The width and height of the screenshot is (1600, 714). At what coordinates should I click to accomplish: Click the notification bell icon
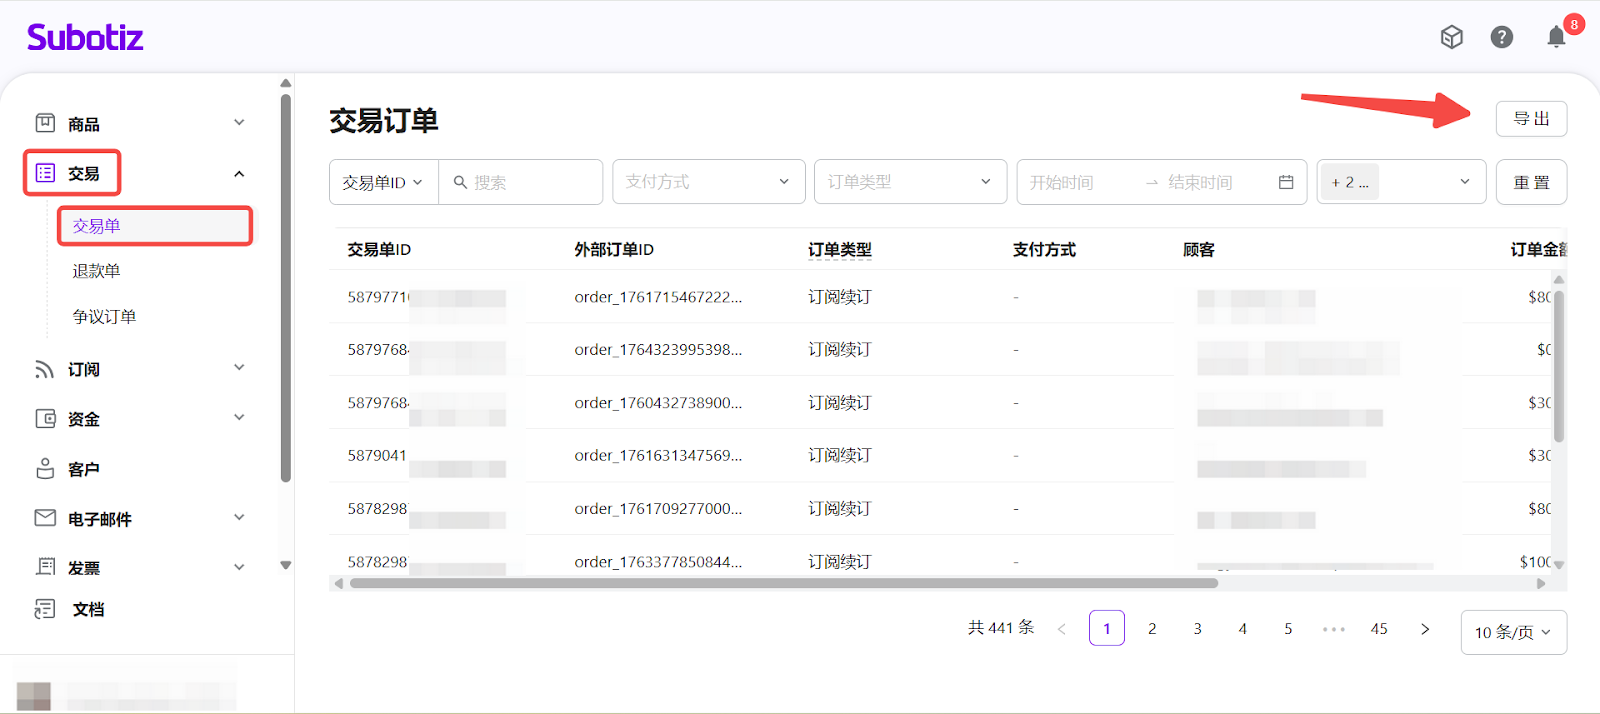coord(1556,38)
